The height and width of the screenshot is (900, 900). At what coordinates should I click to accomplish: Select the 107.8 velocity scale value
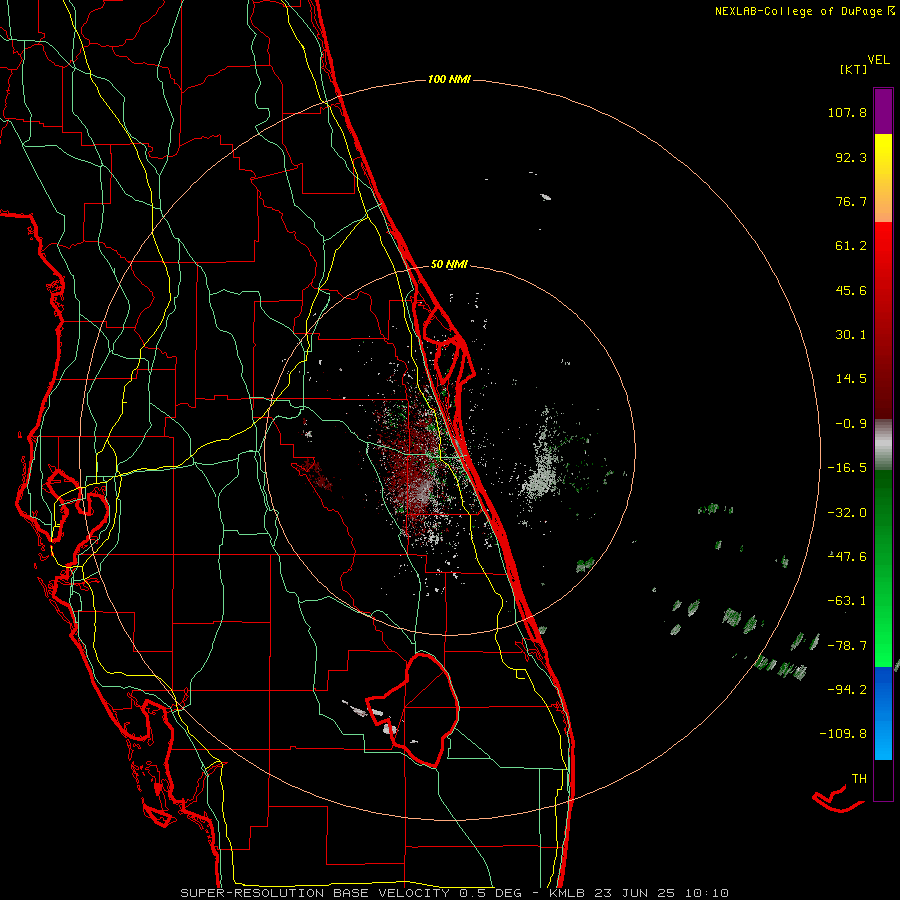click(x=847, y=112)
